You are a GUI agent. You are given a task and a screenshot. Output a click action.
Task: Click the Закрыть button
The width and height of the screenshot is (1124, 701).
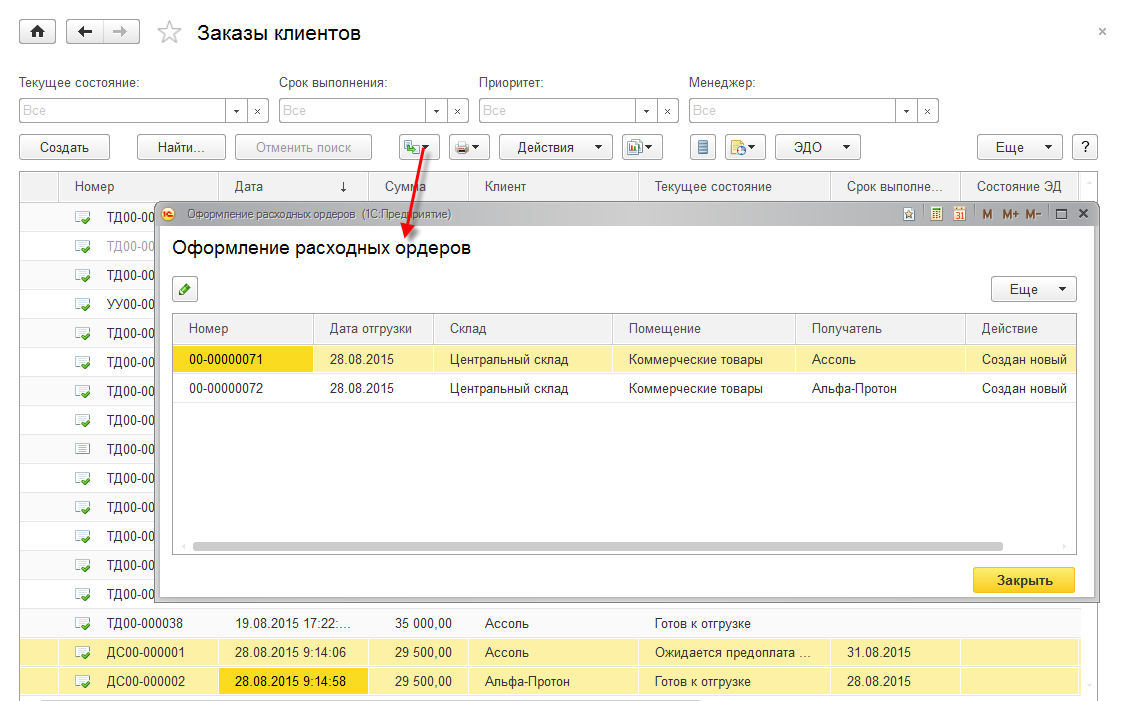tap(1023, 580)
